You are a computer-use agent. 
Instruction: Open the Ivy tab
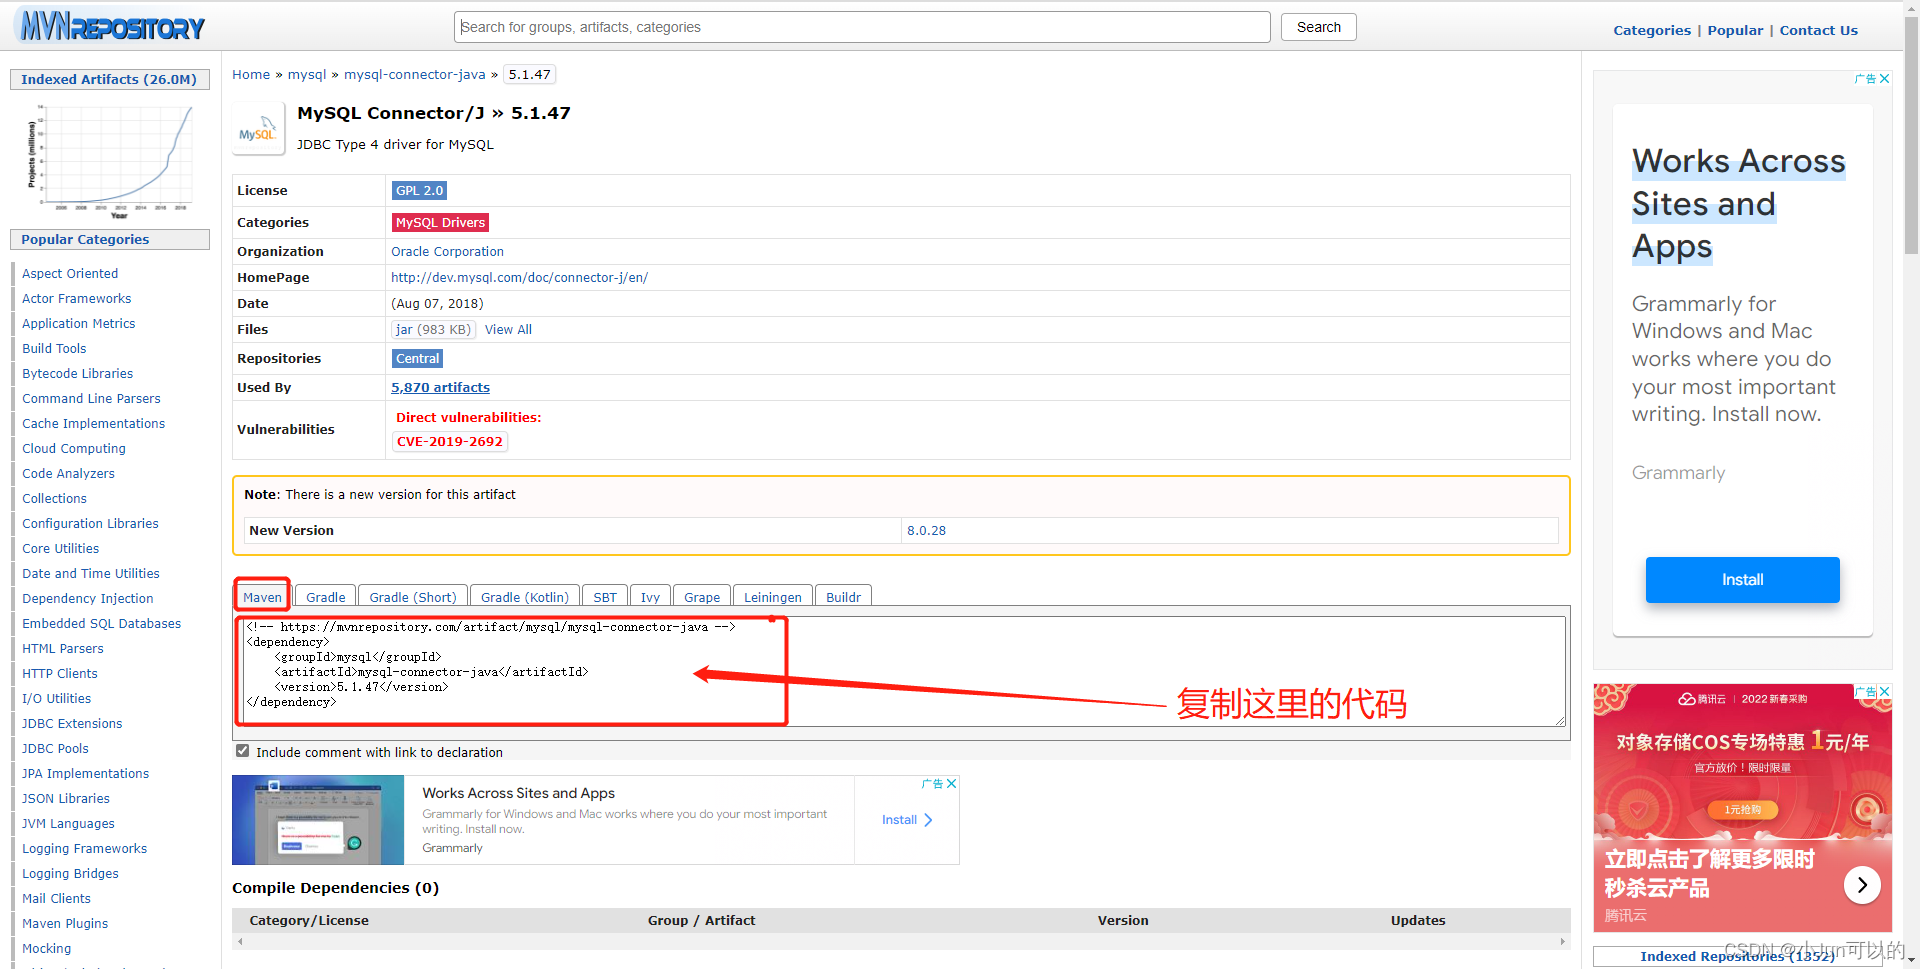click(x=650, y=597)
